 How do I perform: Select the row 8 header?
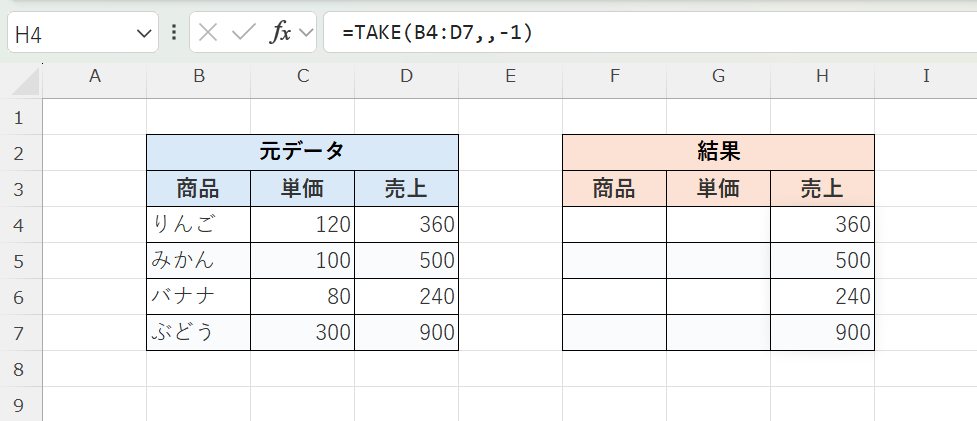click(x=20, y=369)
